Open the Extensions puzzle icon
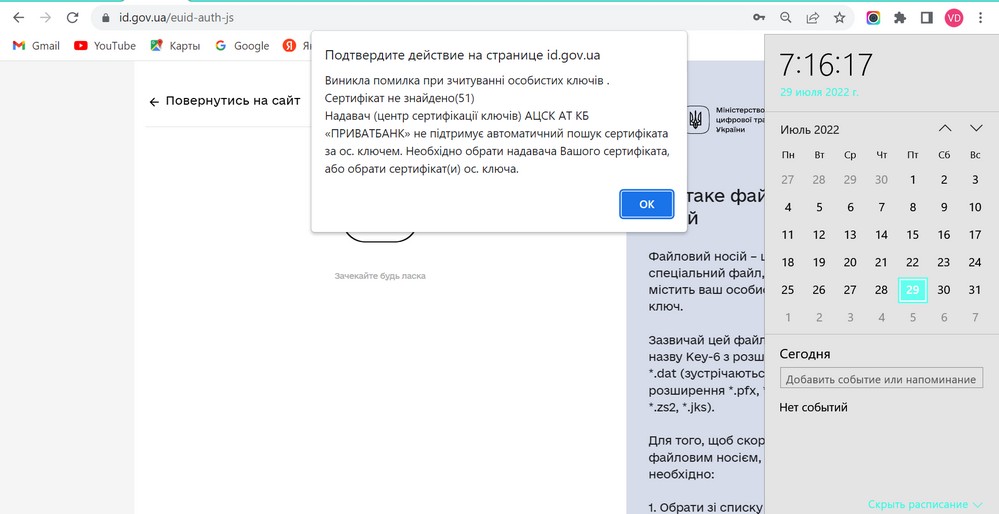The image size is (999, 514). [x=900, y=18]
